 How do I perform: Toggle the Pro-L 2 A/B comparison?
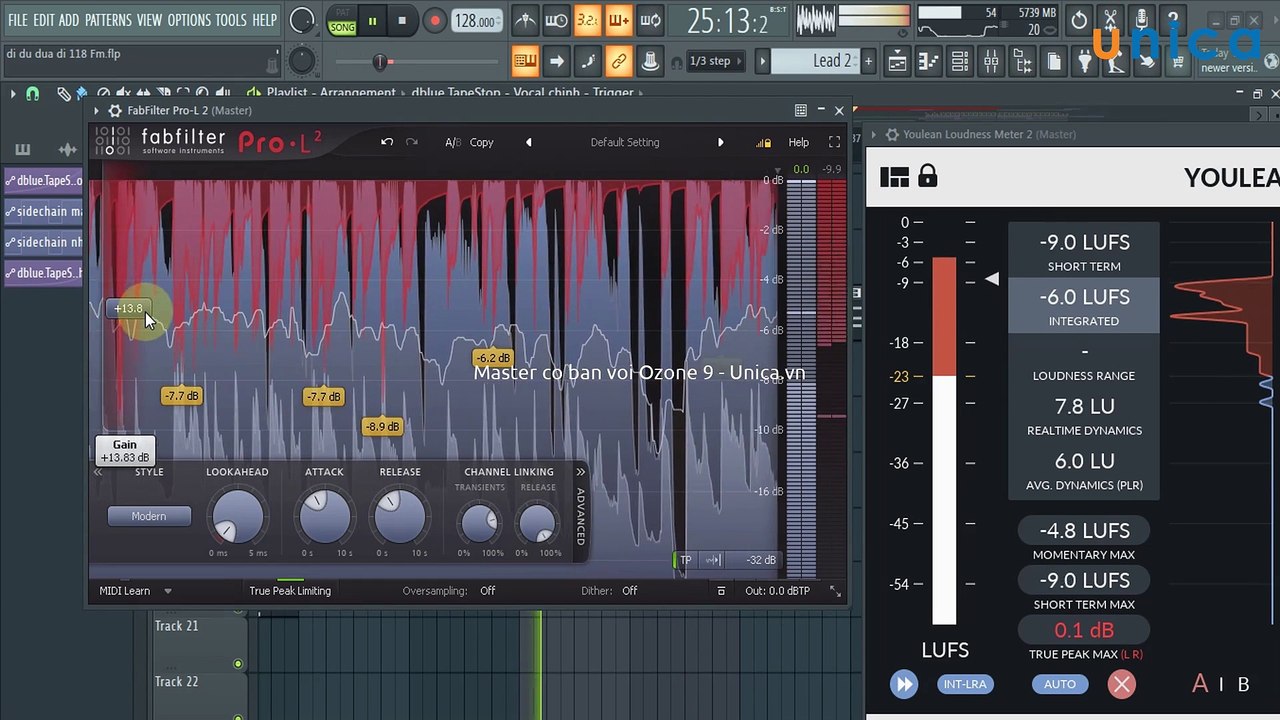click(453, 142)
